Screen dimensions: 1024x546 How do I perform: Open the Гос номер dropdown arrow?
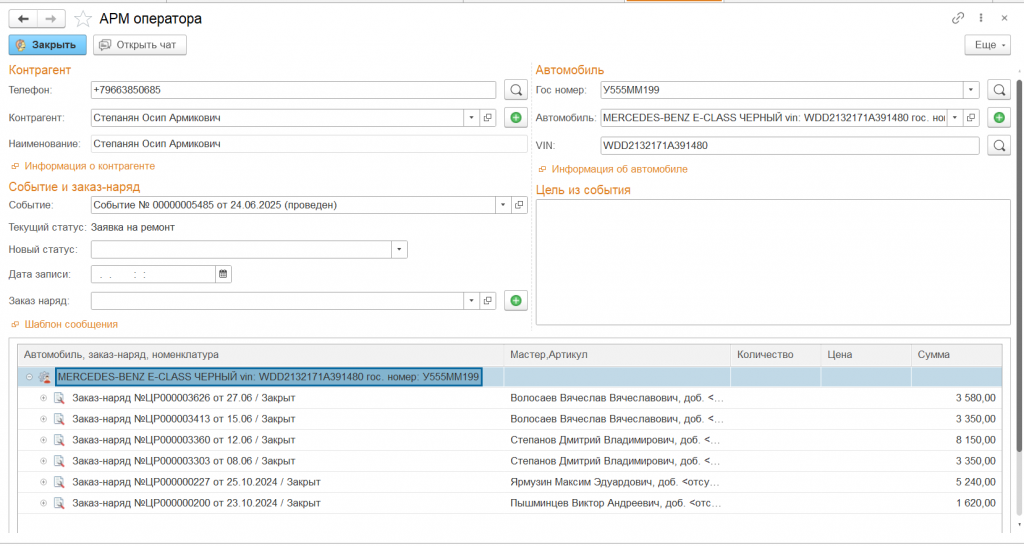[x=970, y=90]
